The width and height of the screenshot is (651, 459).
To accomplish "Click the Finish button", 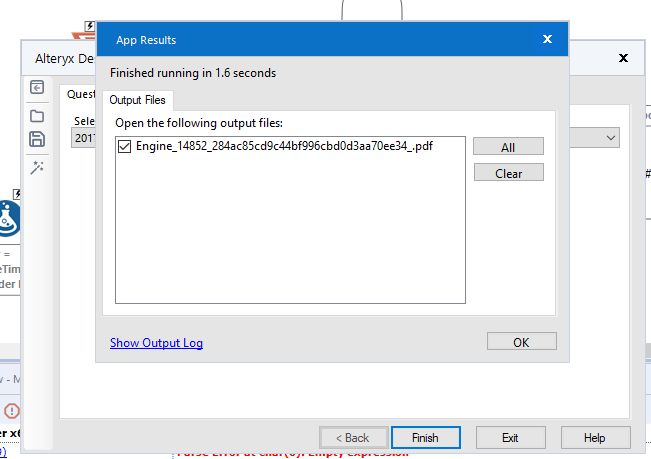I will click(x=425, y=438).
